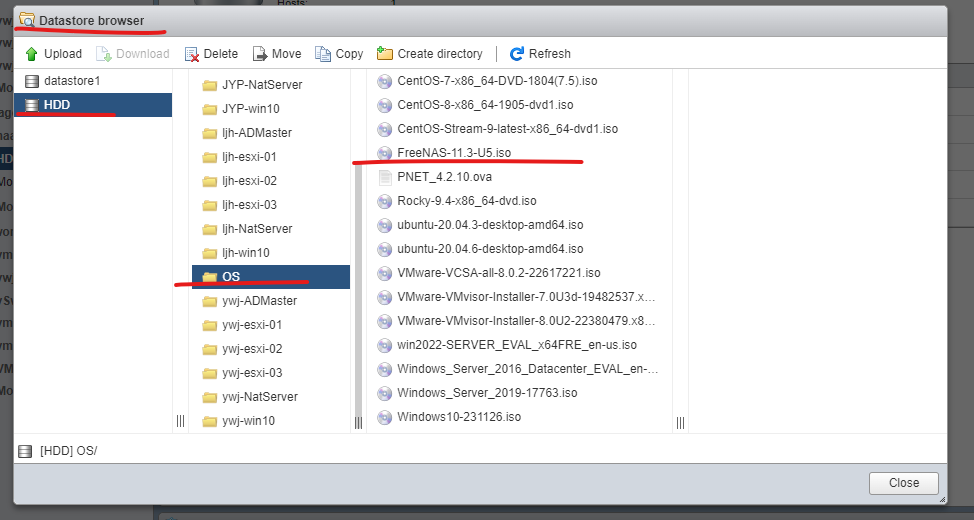Click the Datastore browser title icon
Screen dimensions: 974x520
27,20
